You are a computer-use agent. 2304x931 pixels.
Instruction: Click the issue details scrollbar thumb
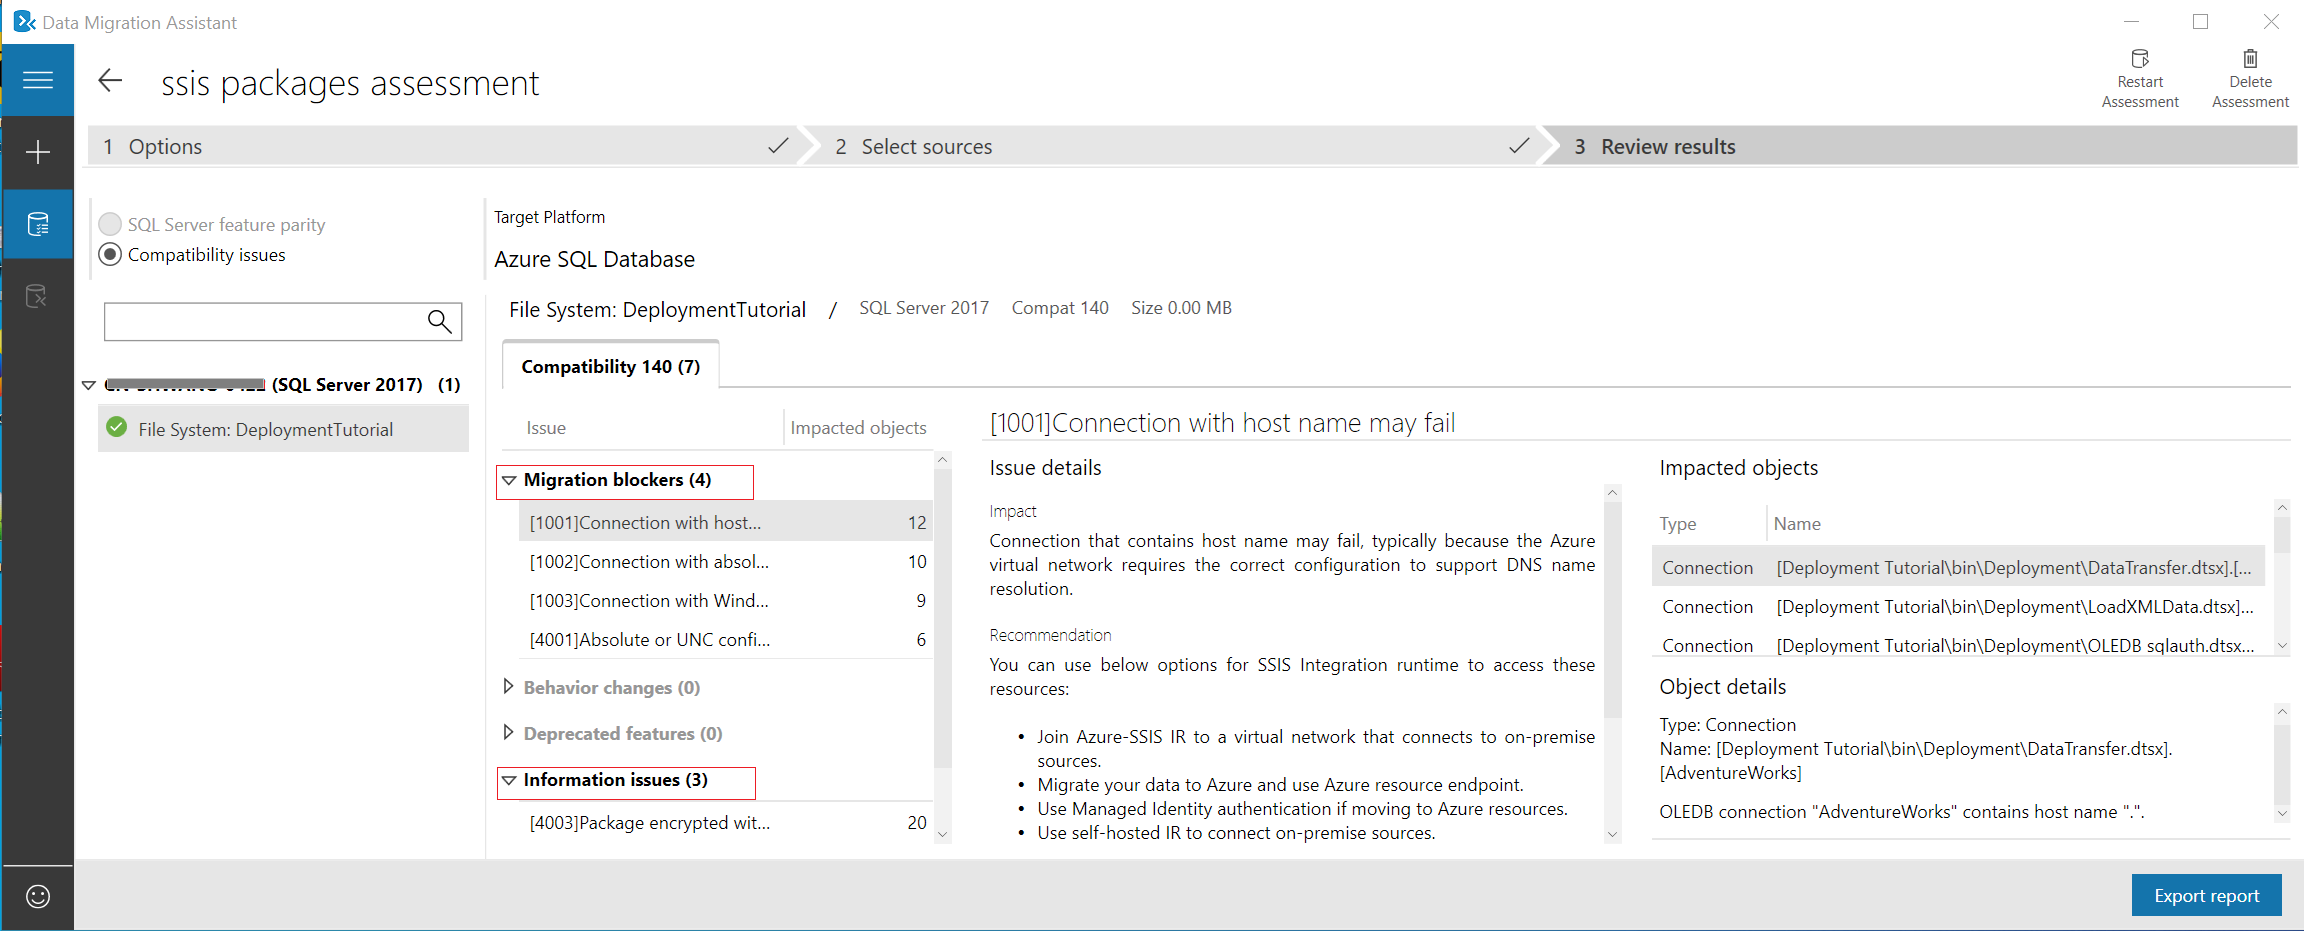(1612, 609)
